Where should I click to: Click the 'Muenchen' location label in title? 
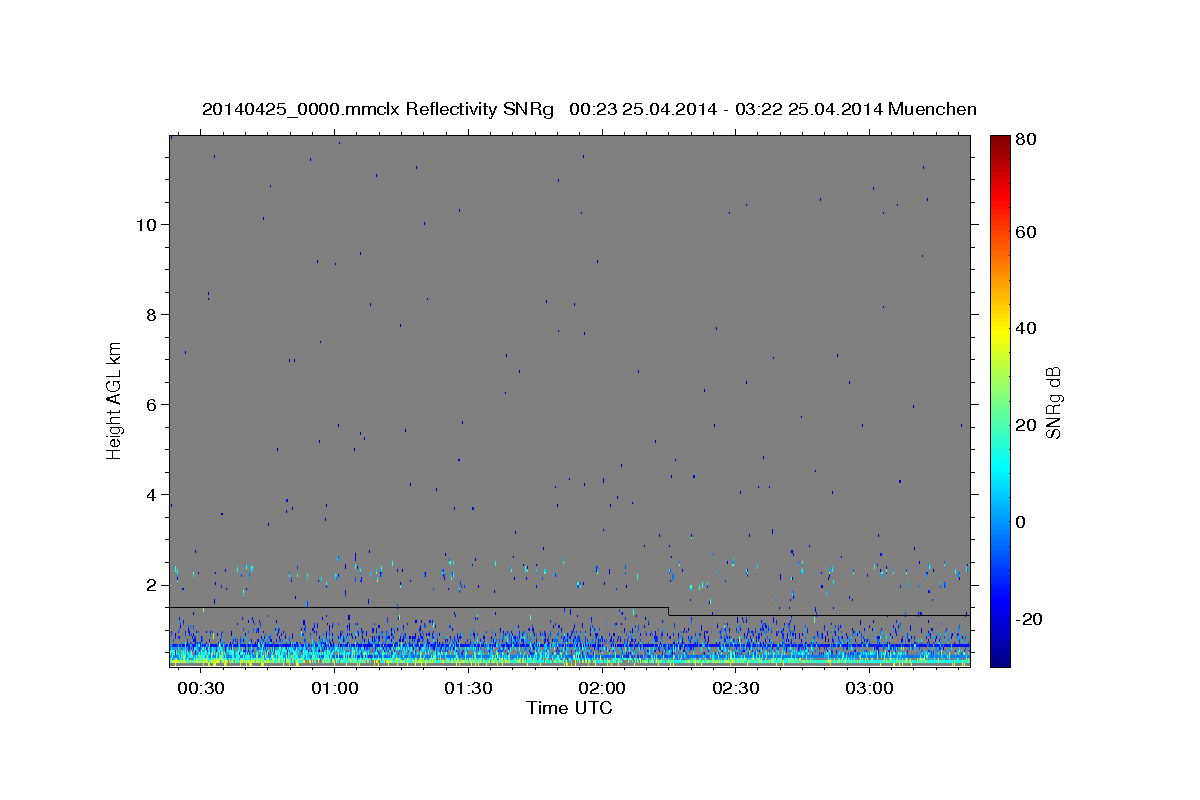[932, 109]
